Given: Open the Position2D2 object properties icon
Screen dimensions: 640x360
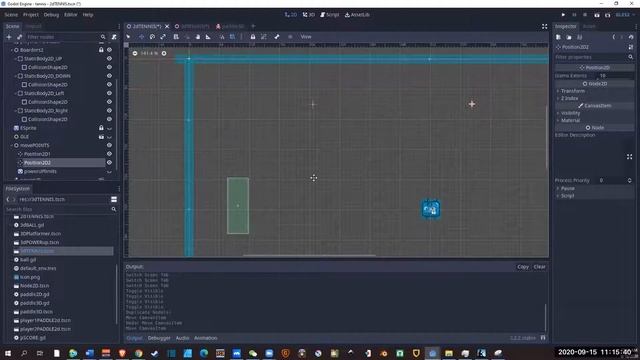Looking at the screenshot, I should [631, 47].
